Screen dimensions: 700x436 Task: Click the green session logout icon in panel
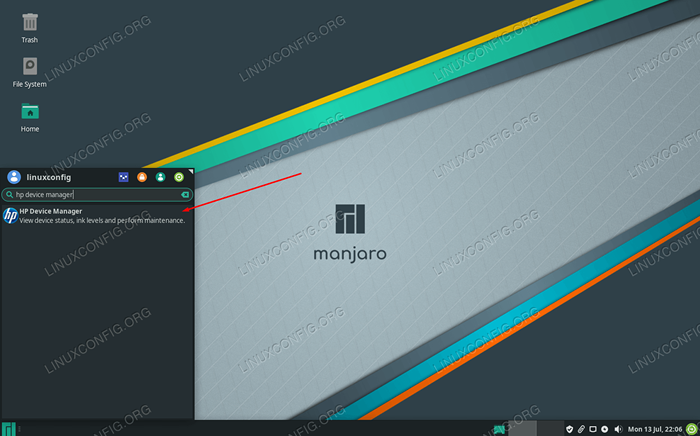[x=692, y=429]
